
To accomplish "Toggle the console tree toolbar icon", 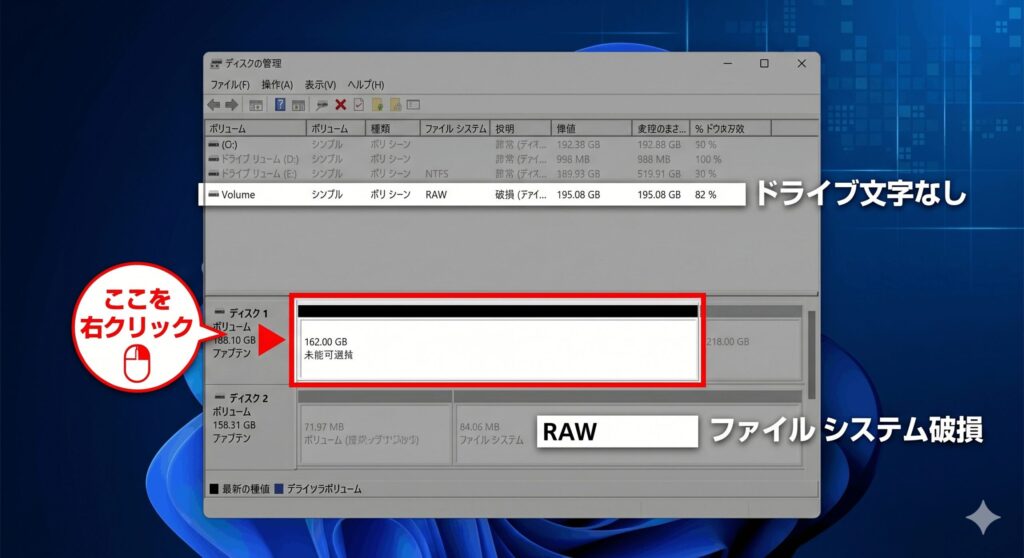I will pyautogui.click(x=256, y=105).
